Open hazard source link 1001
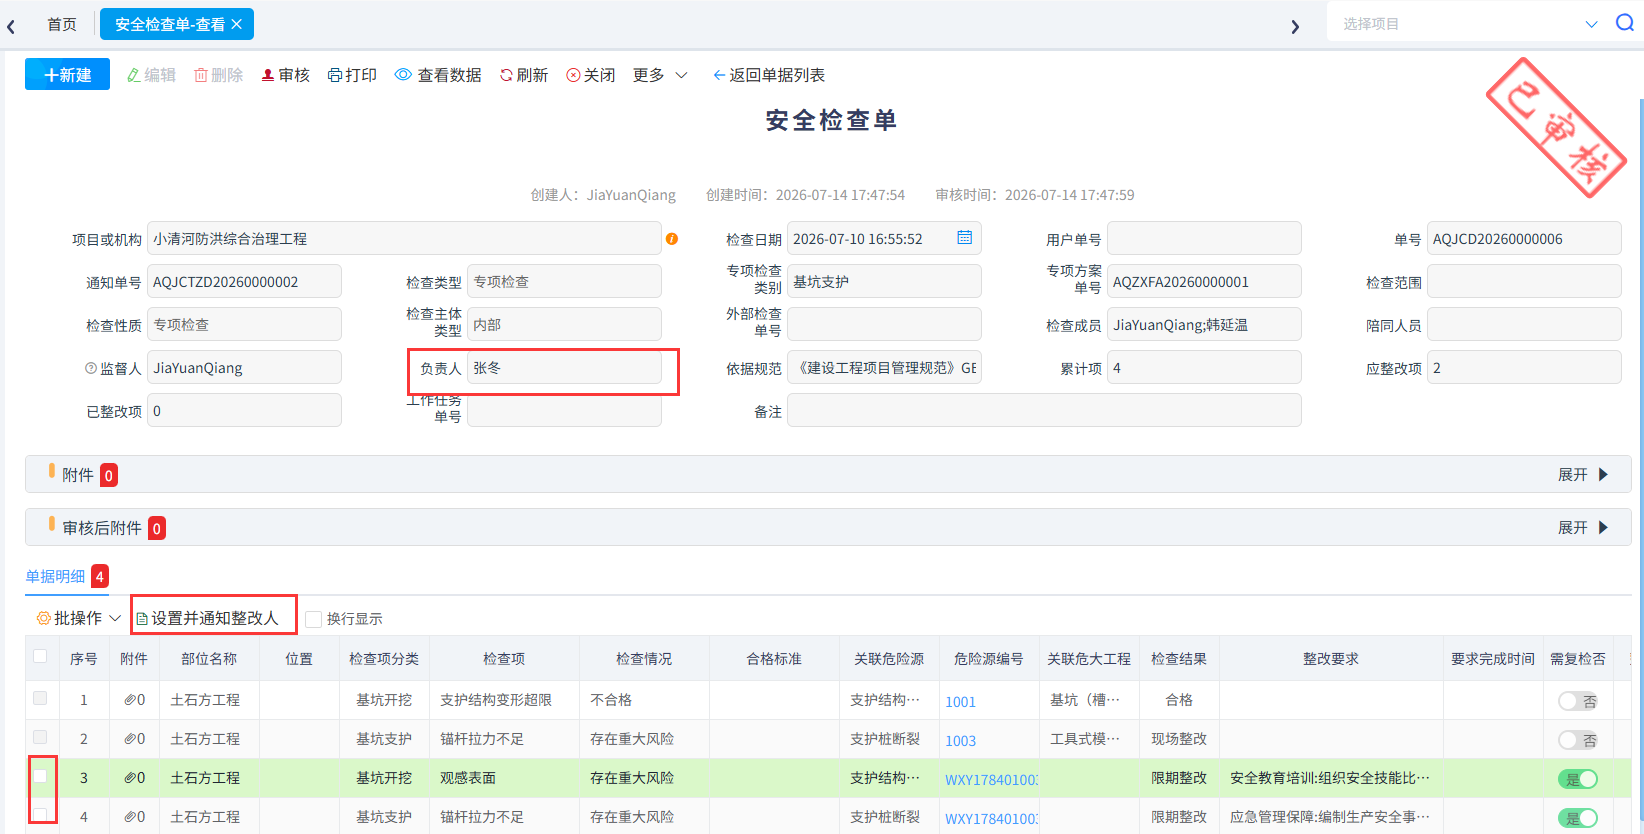 coord(960,702)
